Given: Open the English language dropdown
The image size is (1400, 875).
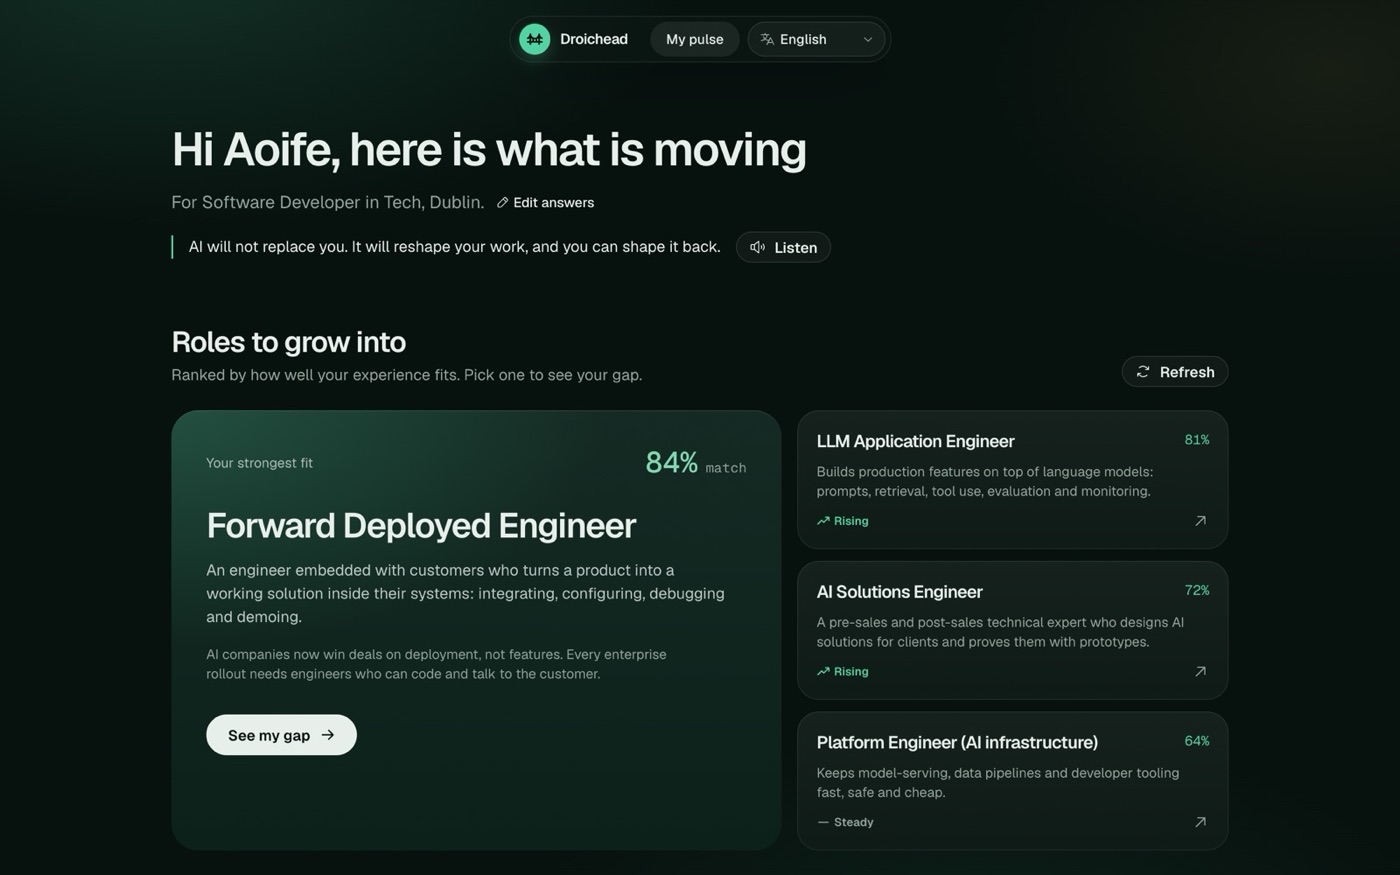Looking at the screenshot, I should pos(816,39).
